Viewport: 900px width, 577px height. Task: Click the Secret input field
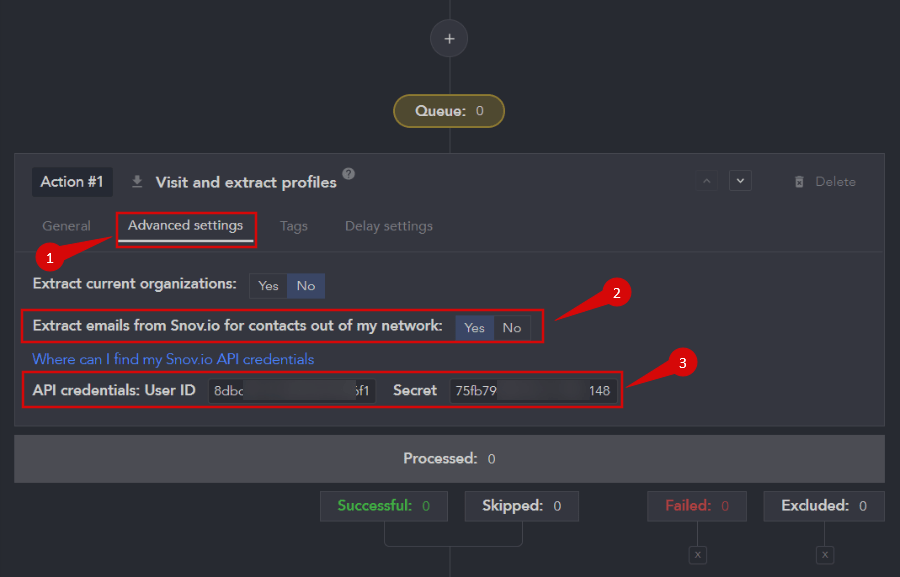(x=532, y=391)
